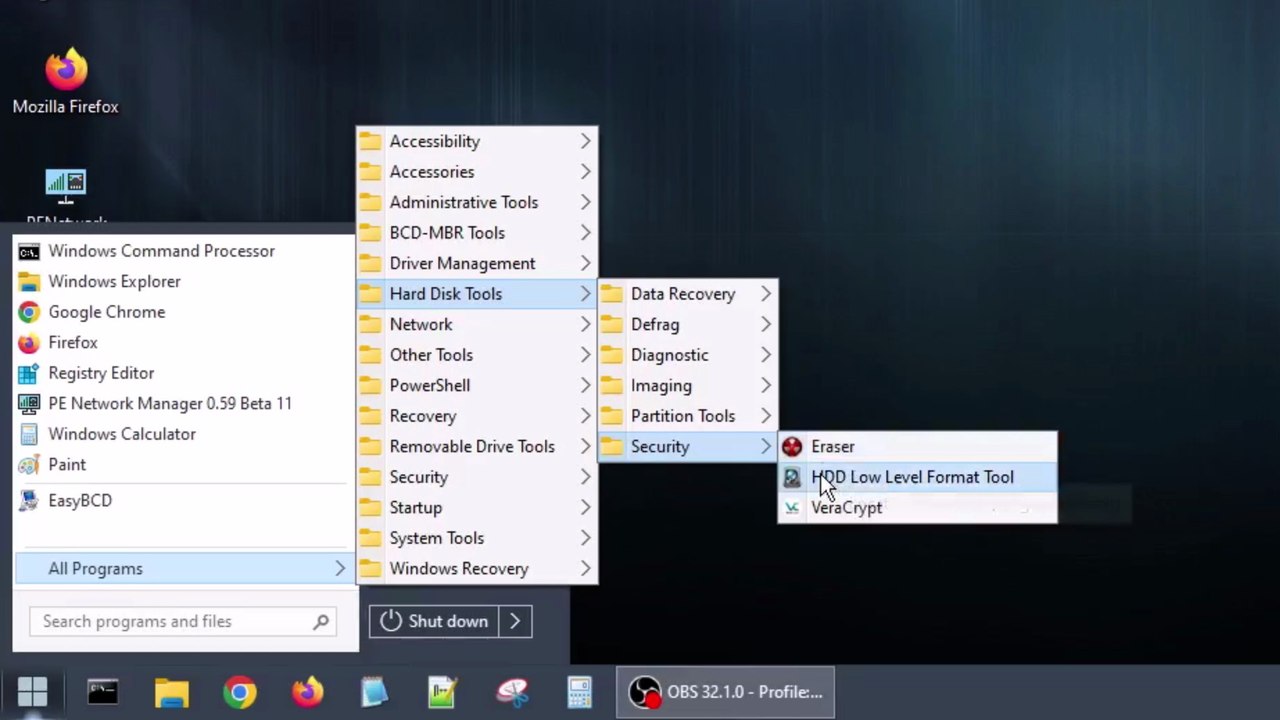Launch Google Chrome from the Start menu list

[184, 312]
